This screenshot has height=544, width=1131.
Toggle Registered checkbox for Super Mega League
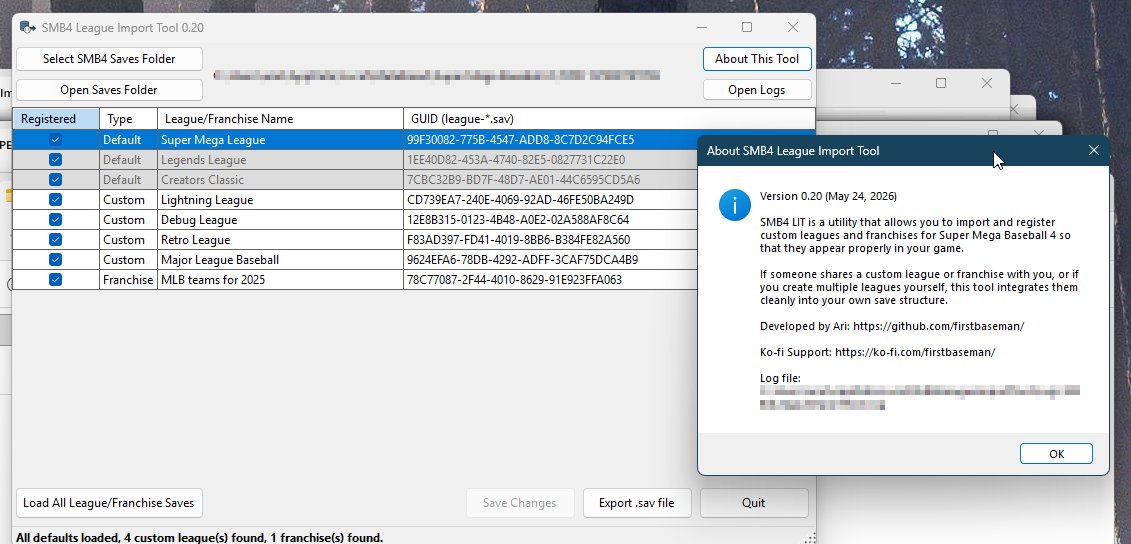coord(56,140)
